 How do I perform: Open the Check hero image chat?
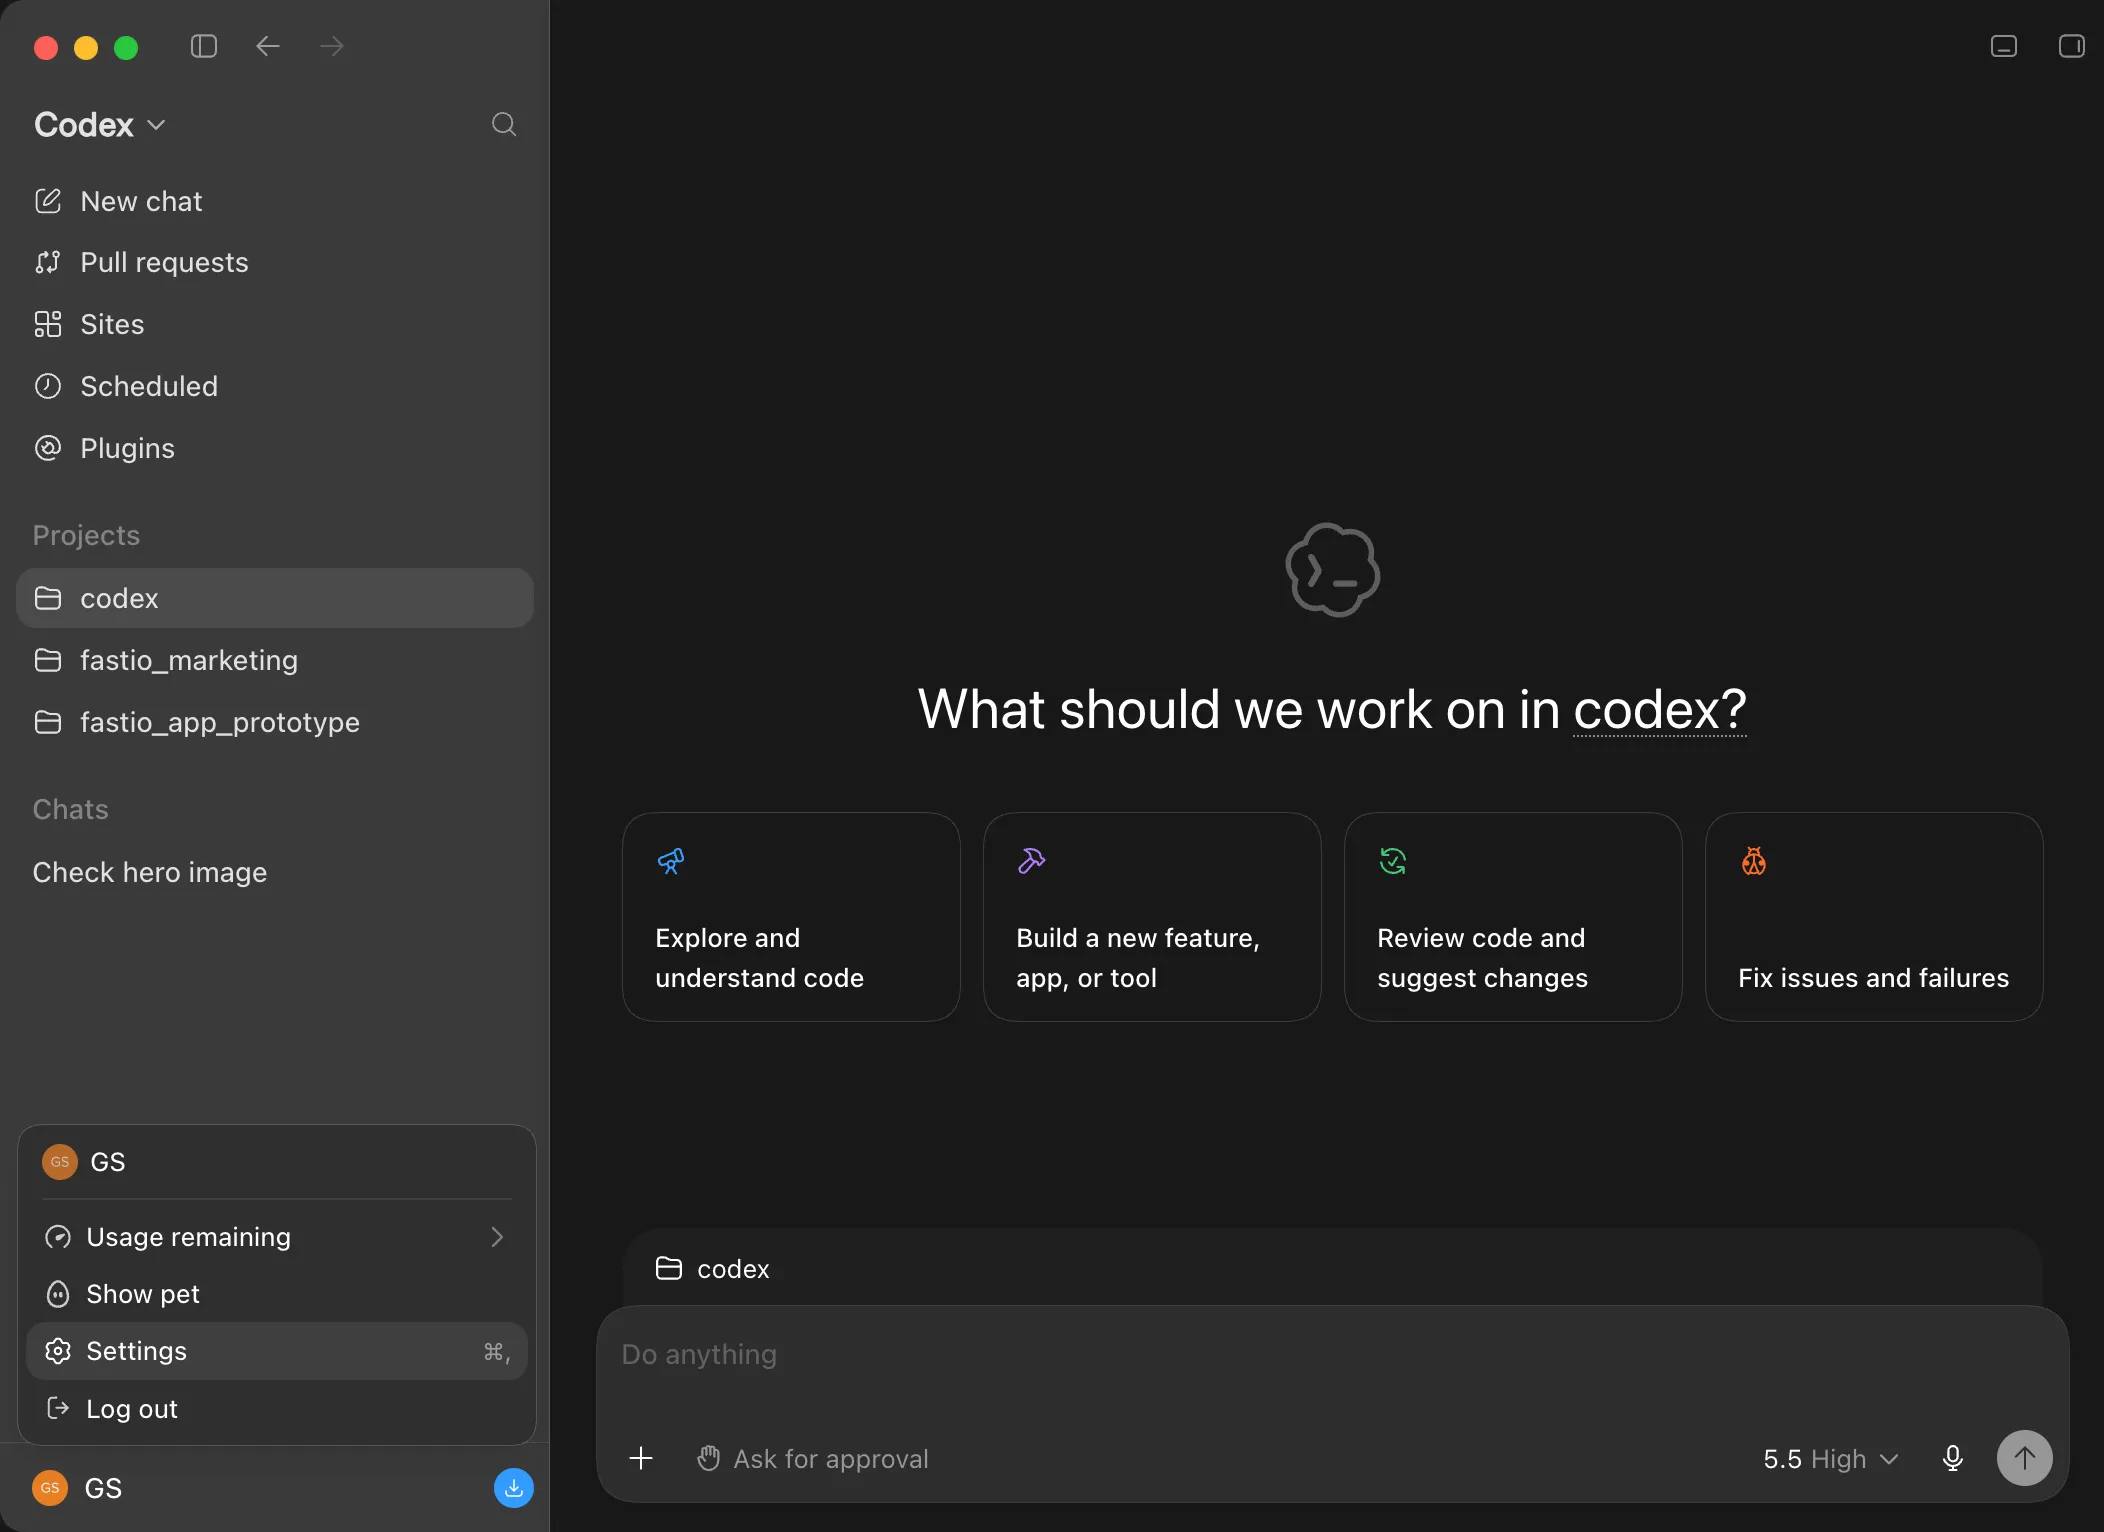point(275,872)
